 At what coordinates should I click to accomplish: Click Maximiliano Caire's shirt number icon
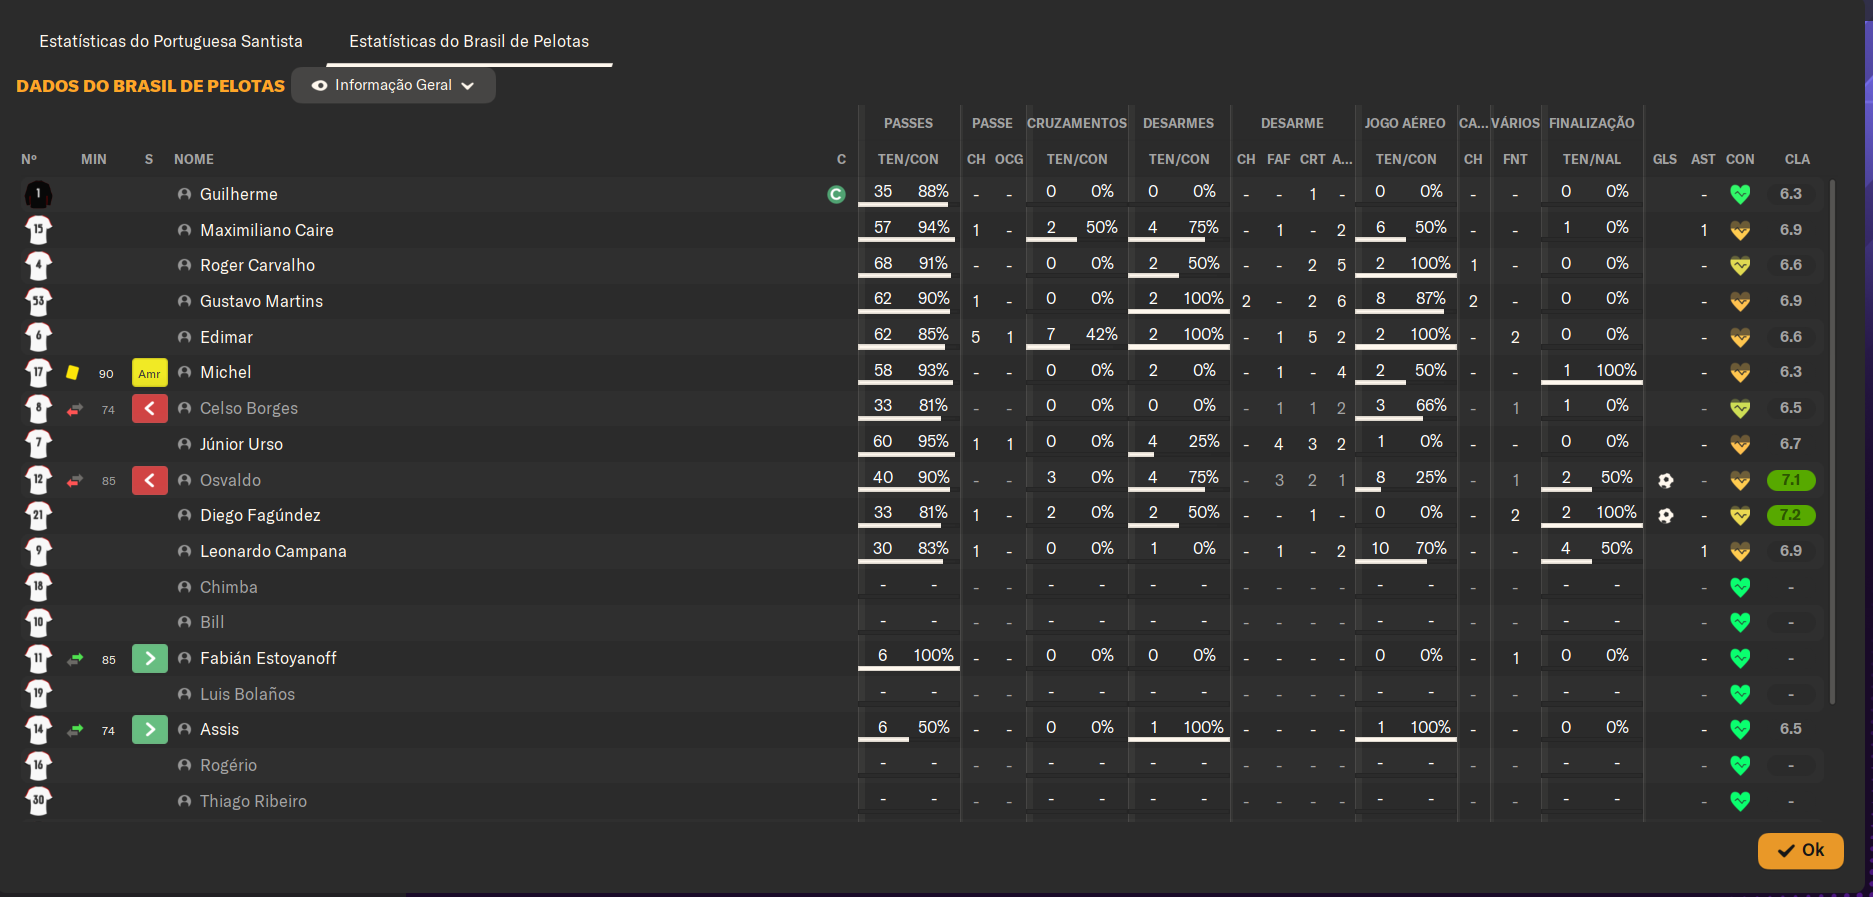pyautogui.click(x=38, y=230)
